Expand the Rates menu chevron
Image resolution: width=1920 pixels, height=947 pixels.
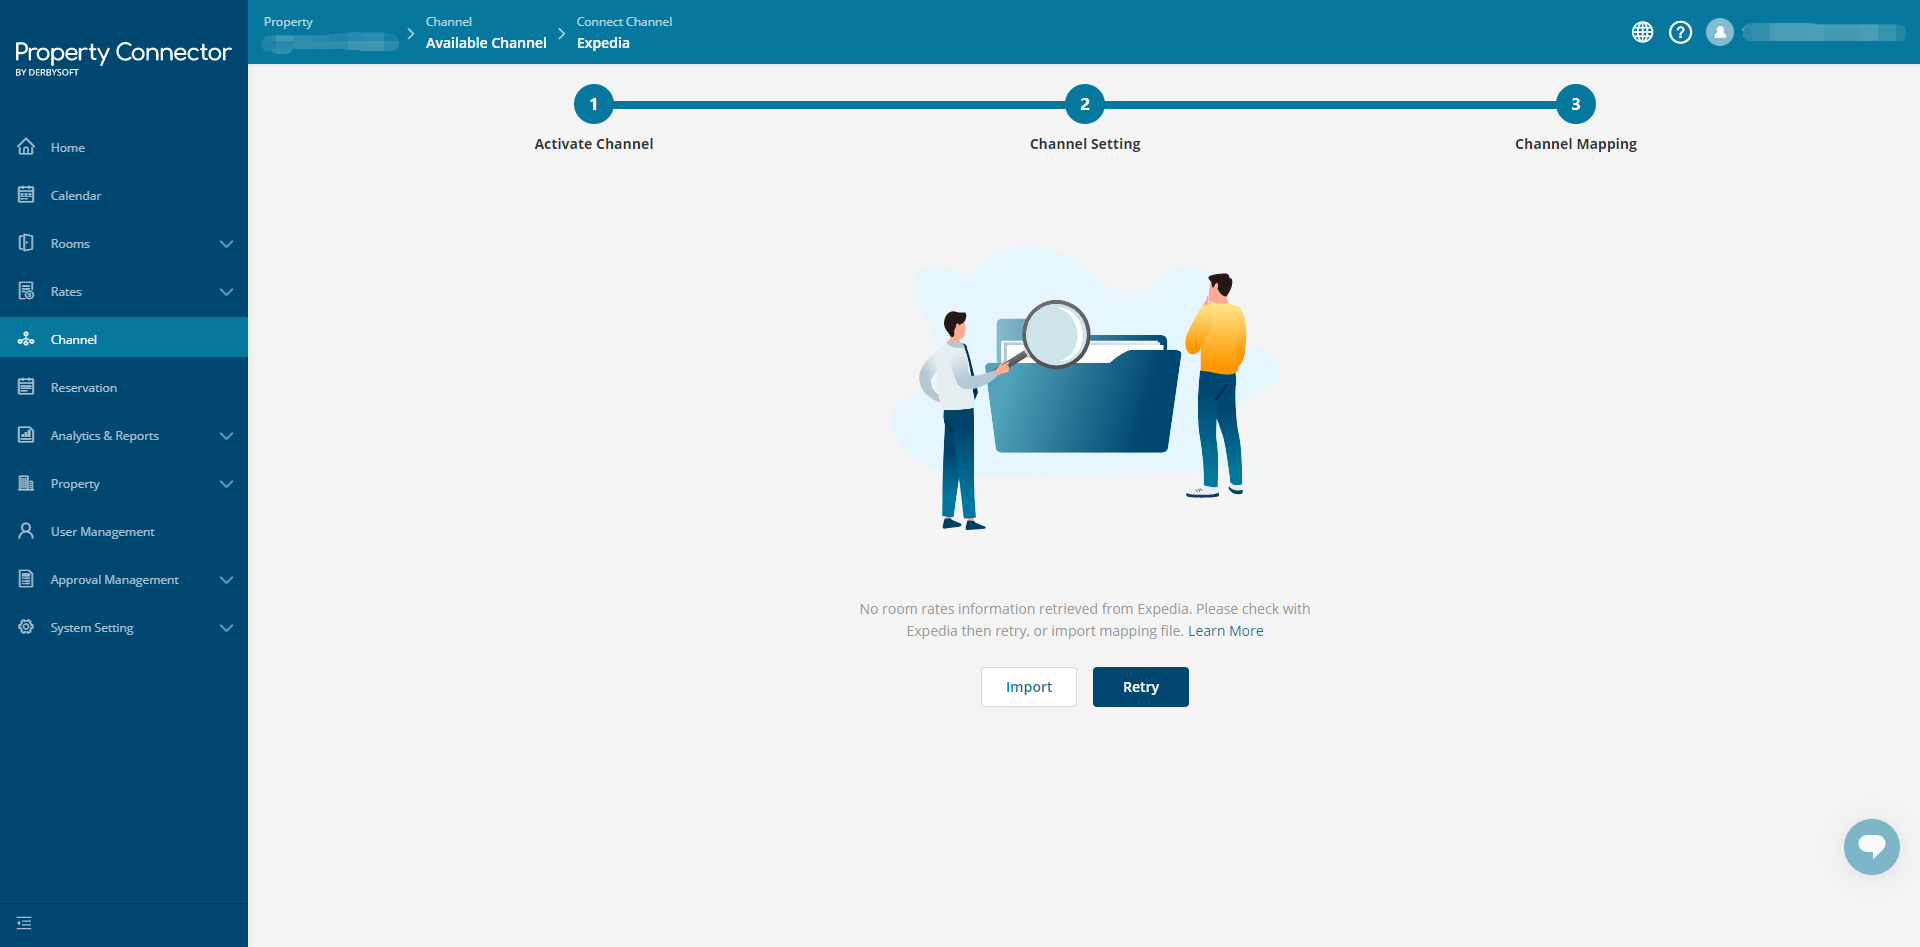[227, 292]
